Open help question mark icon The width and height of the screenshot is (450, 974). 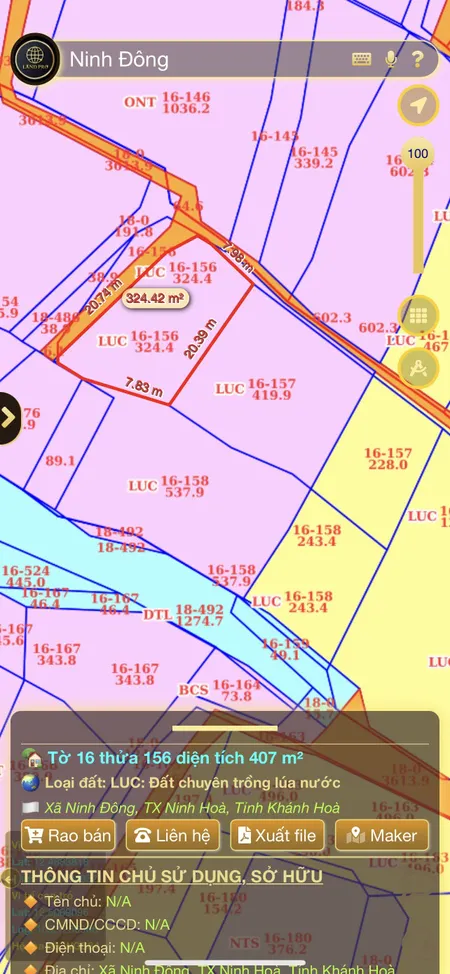pyautogui.click(x=417, y=59)
